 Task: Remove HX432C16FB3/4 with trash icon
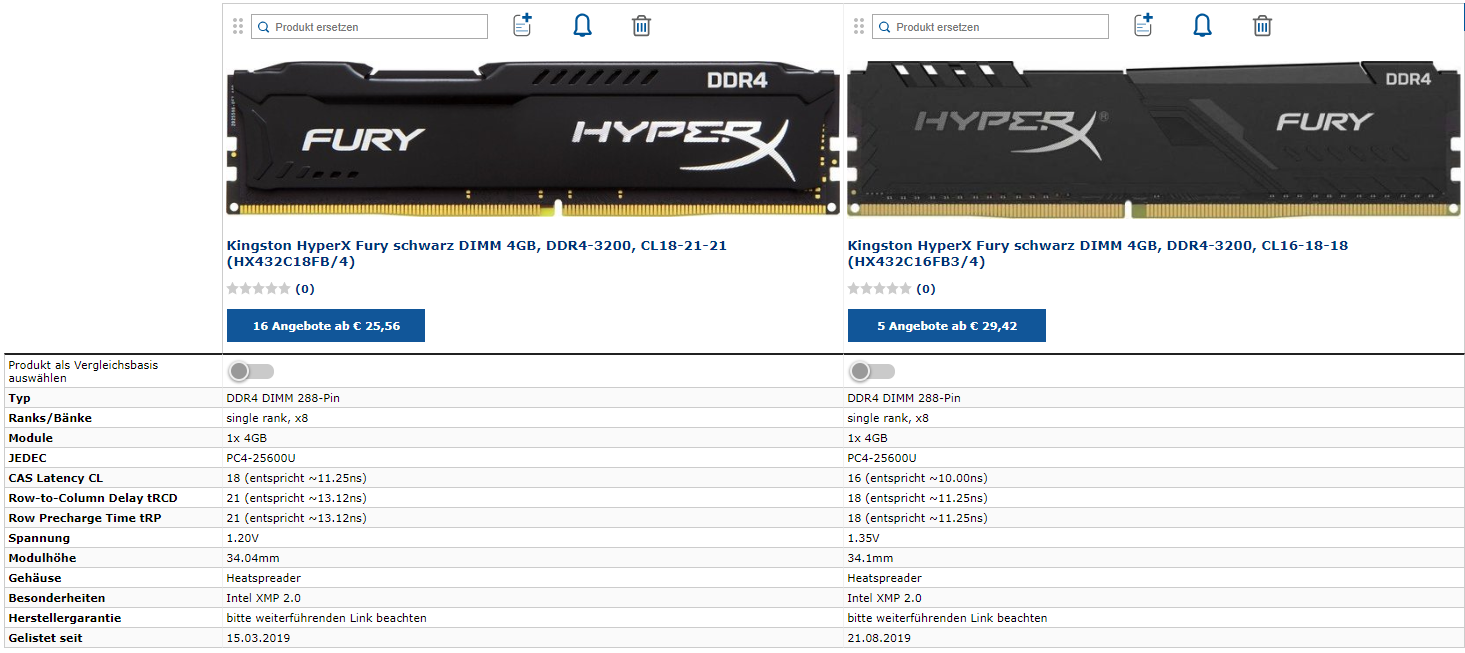click(1263, 26)
